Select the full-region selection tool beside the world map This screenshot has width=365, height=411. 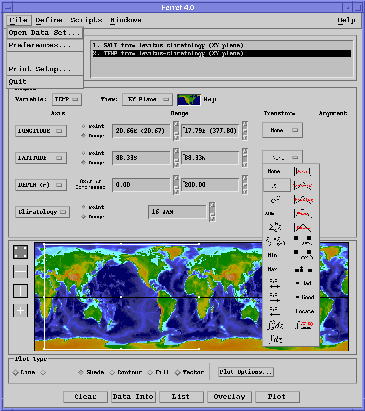tap(20, 252)
